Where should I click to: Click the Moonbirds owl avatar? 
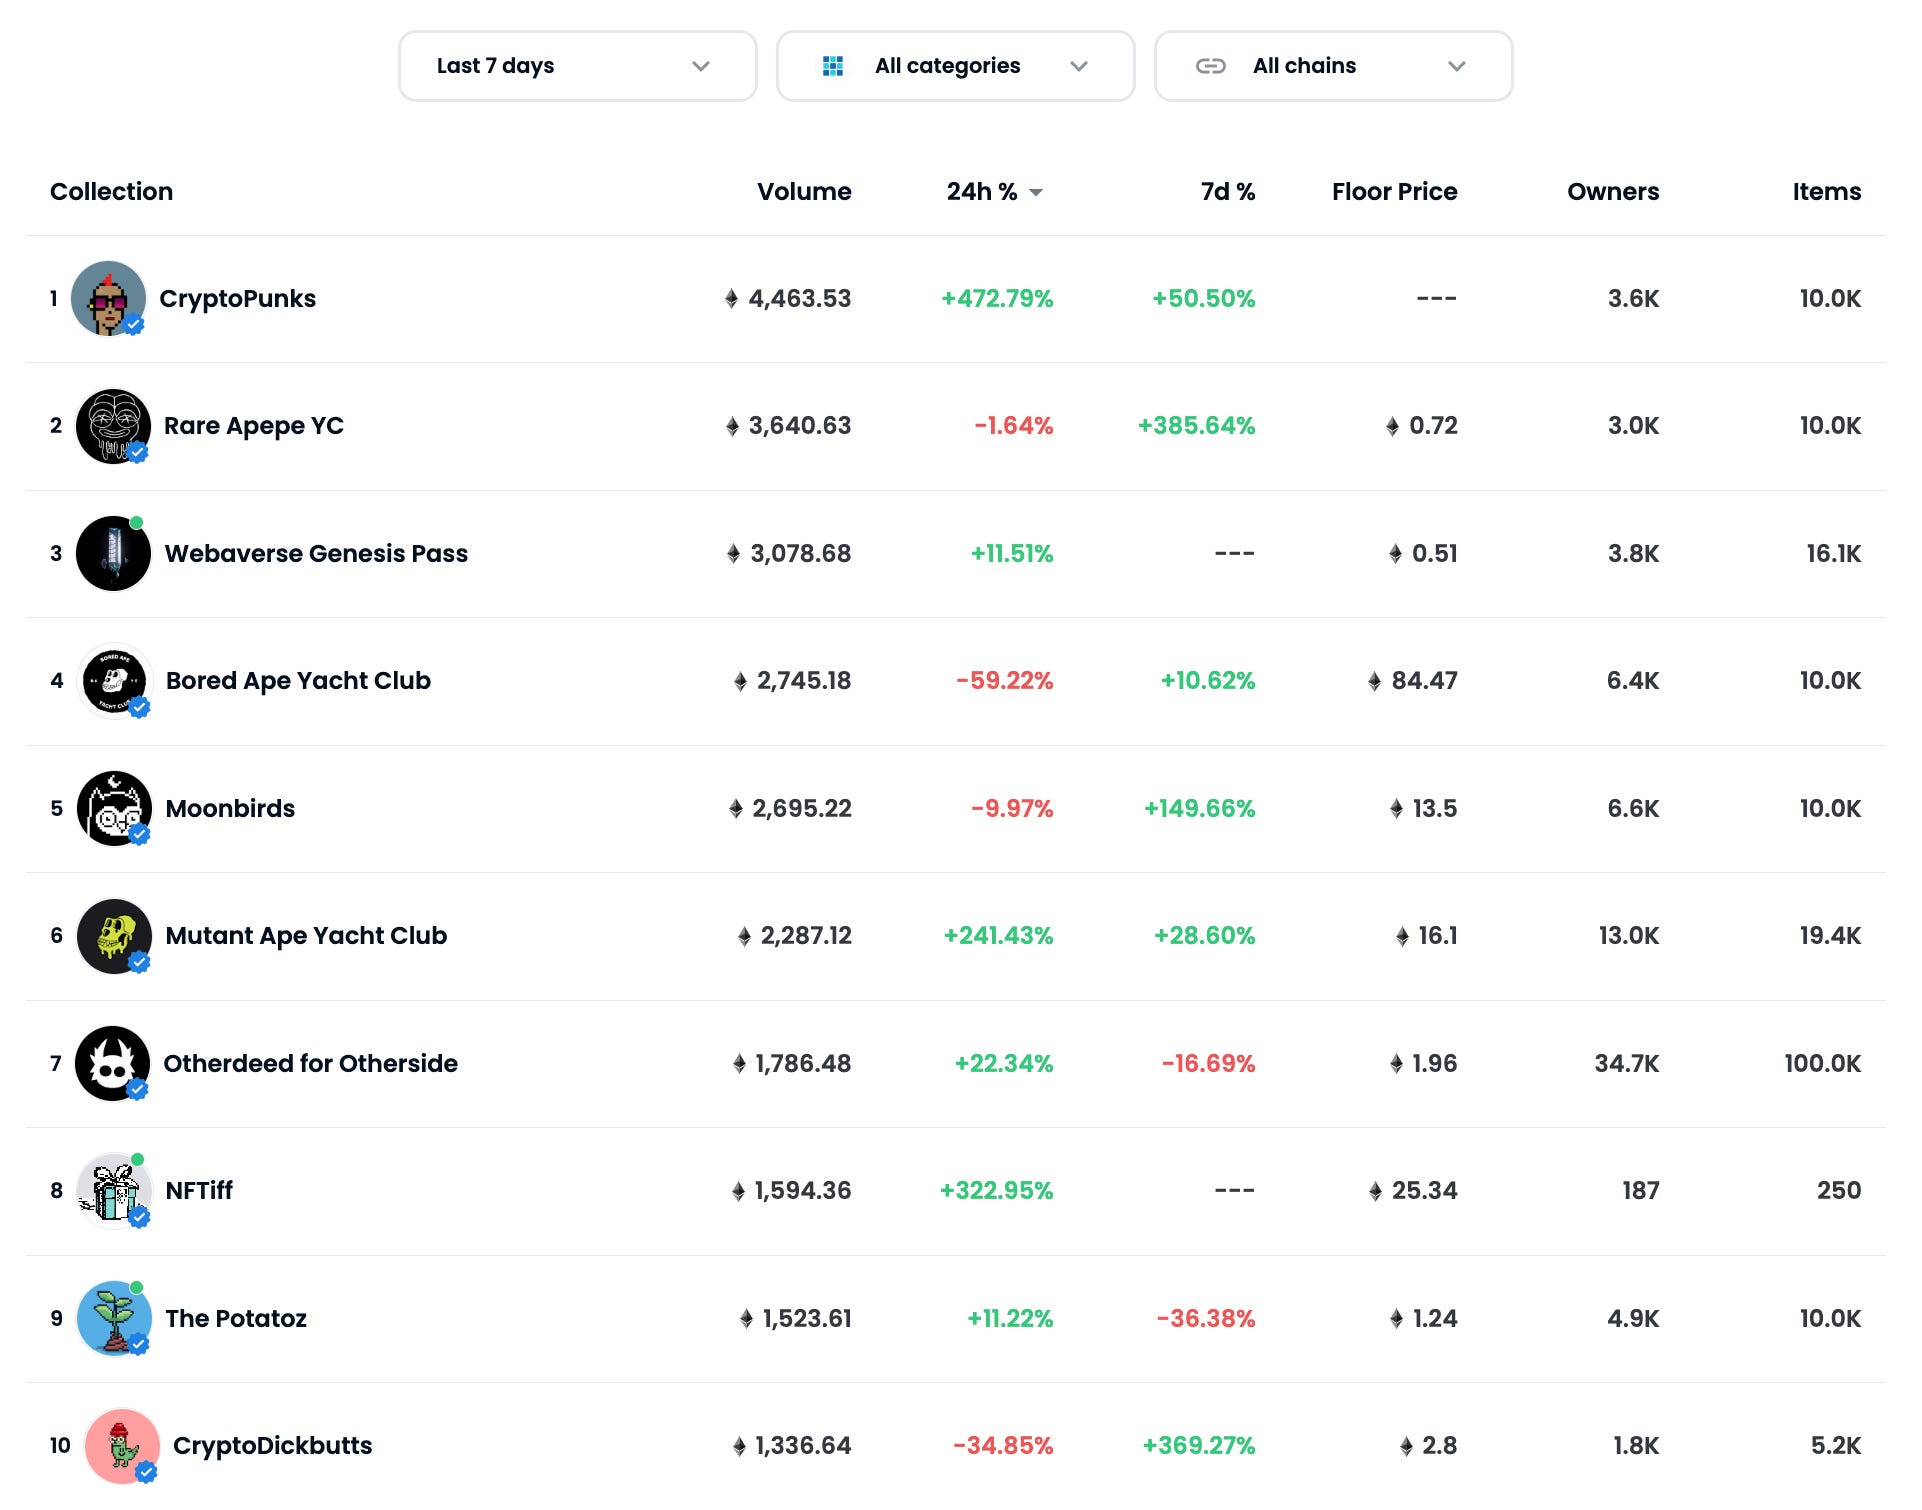tap(113, 809)
